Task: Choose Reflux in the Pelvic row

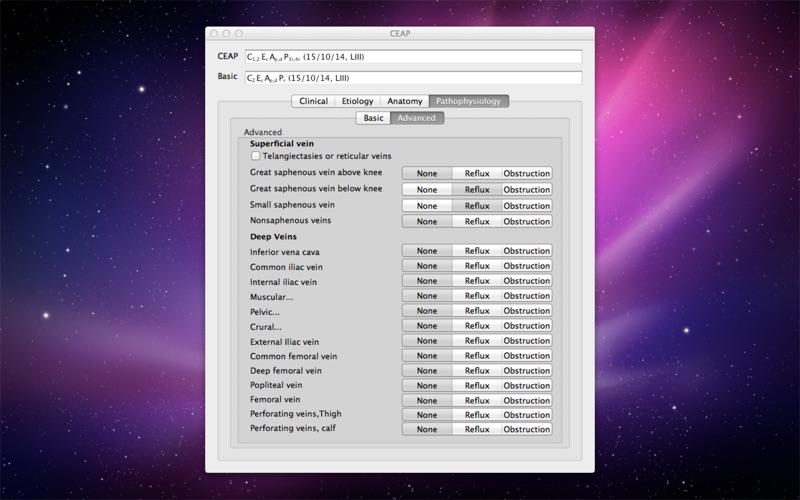Action: (477, 311)
